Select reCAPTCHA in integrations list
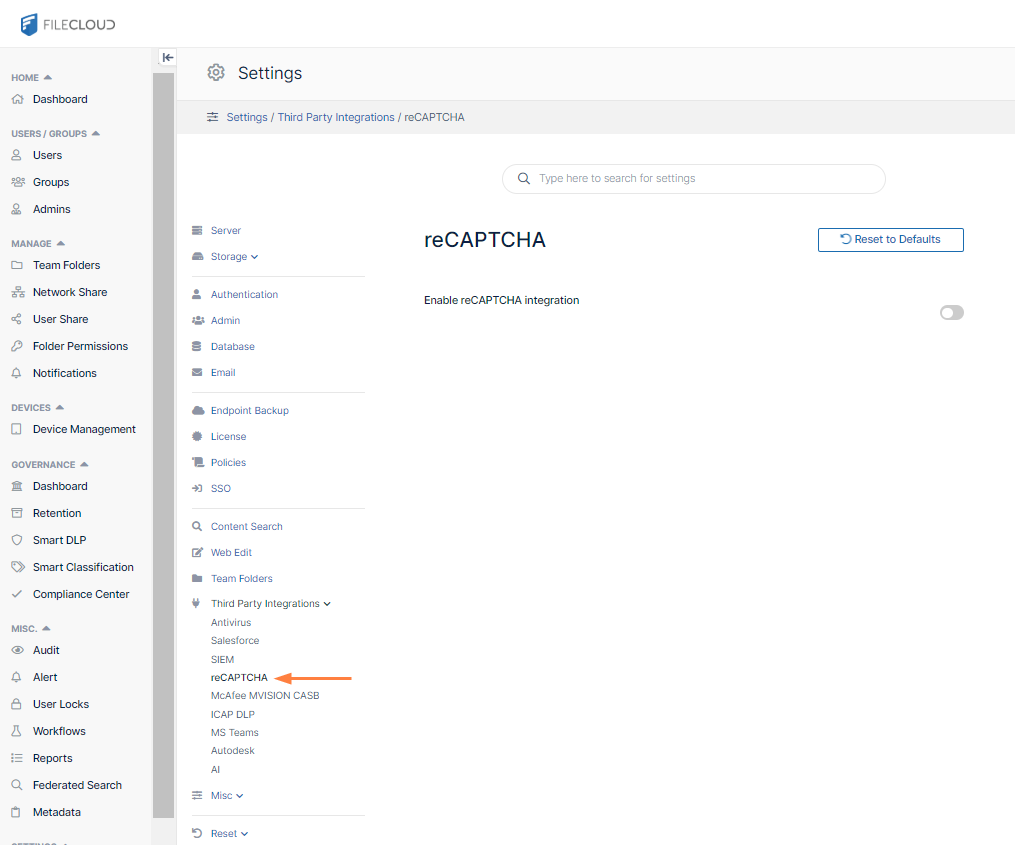The width and height of the screenshot is (1015, 845). click(239, 677)
